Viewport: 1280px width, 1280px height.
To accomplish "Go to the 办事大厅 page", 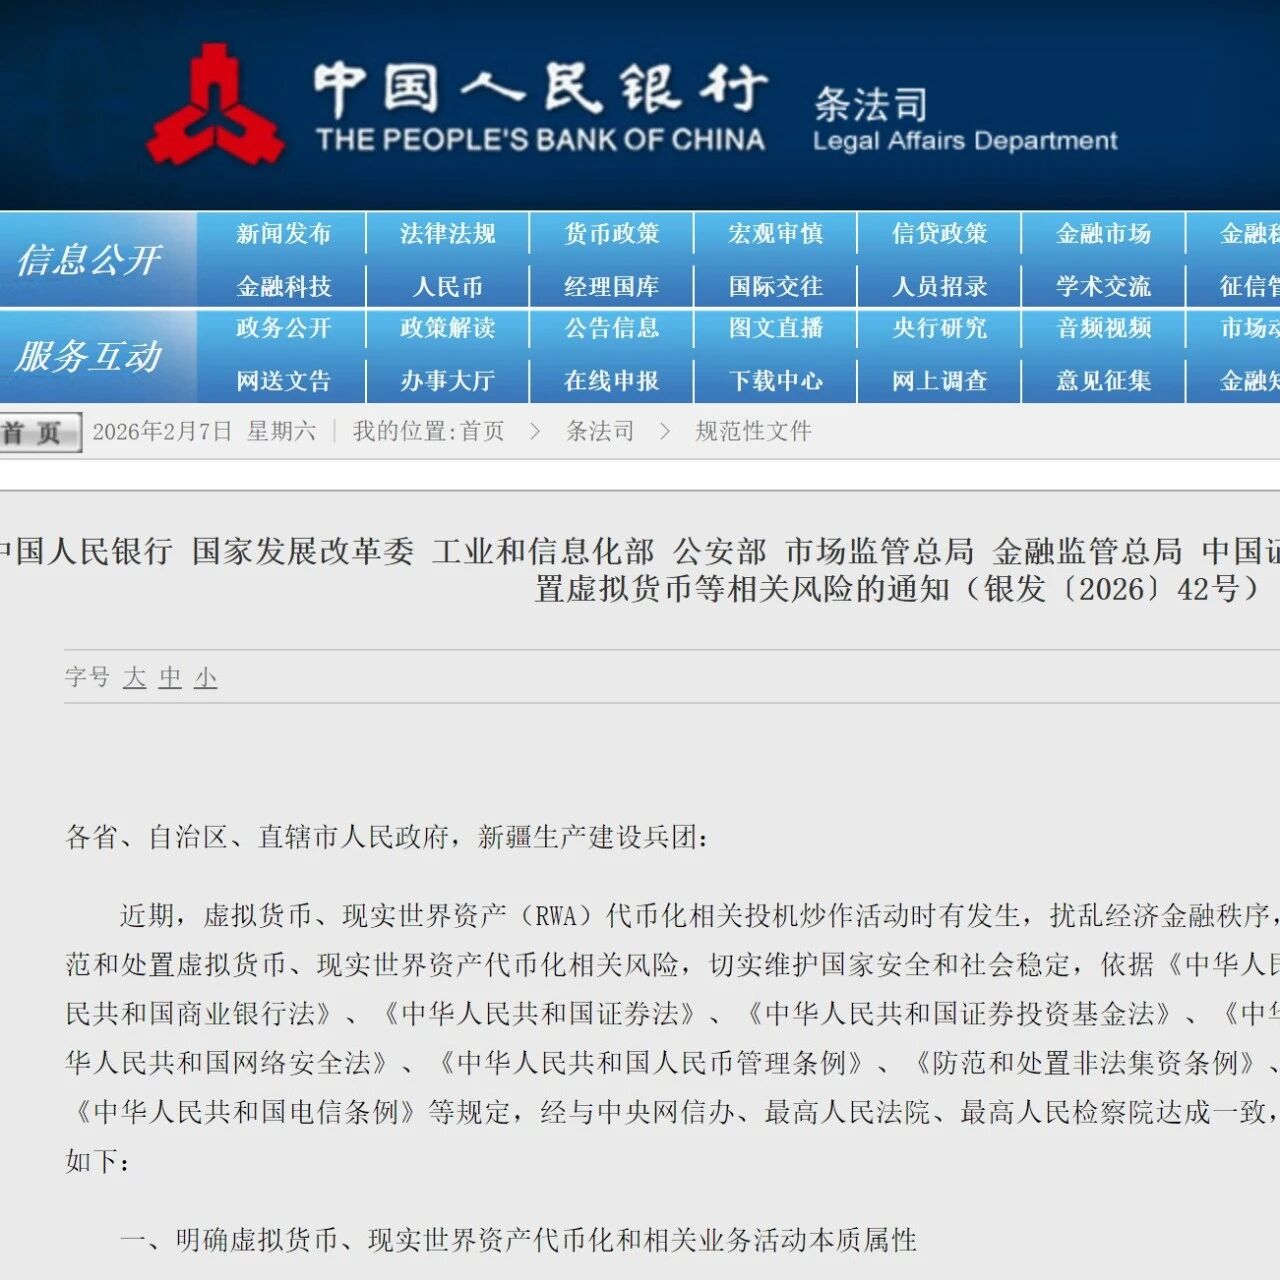I will click(447, 381).
